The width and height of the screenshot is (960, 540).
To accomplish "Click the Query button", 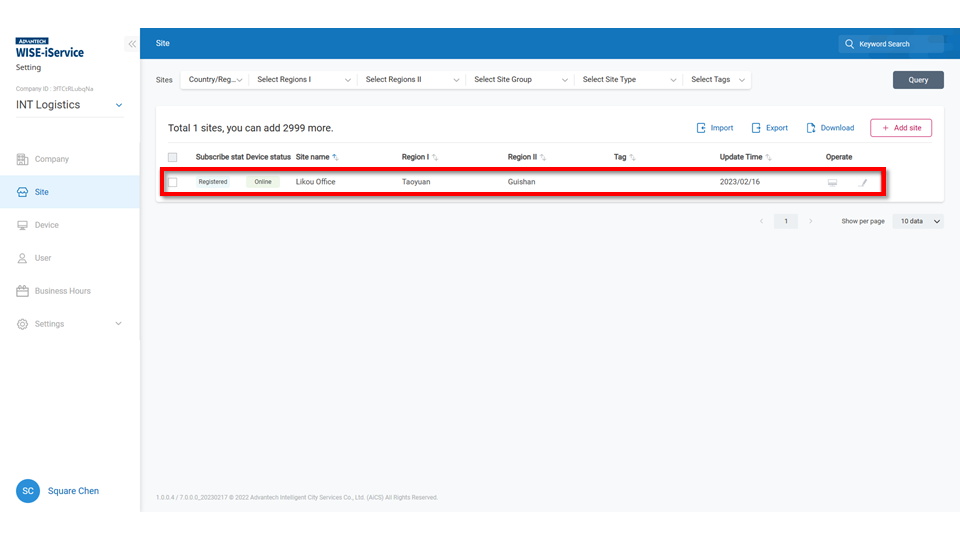I will coord(917,80).
